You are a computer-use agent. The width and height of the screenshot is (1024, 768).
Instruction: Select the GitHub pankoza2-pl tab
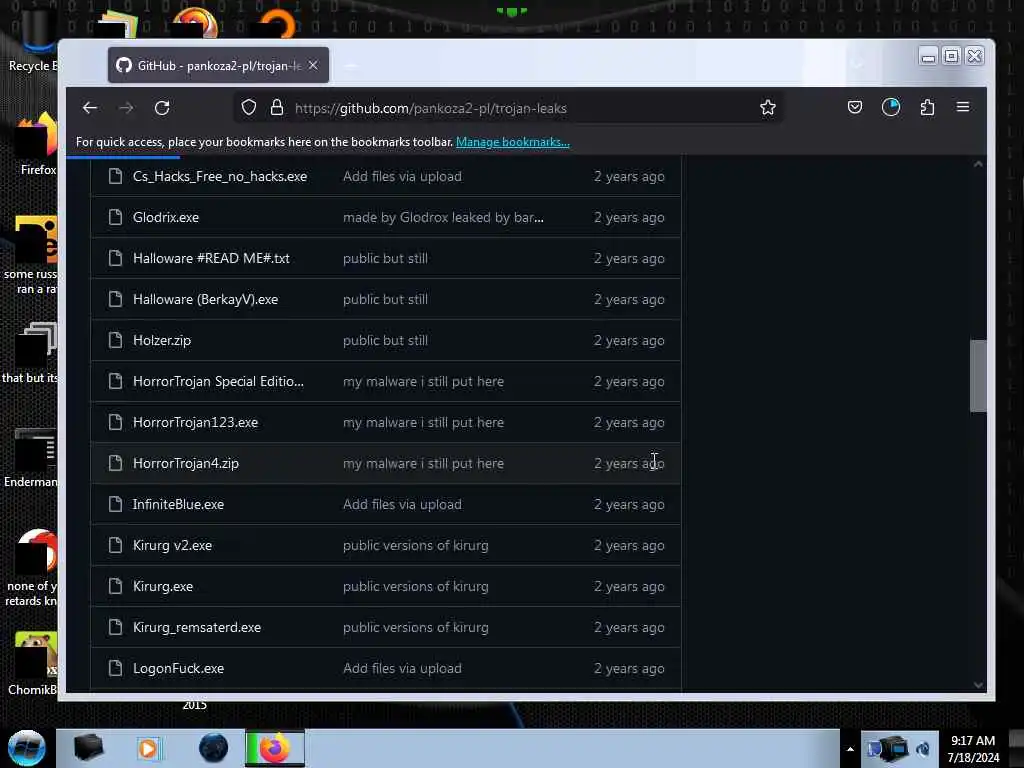218,65
